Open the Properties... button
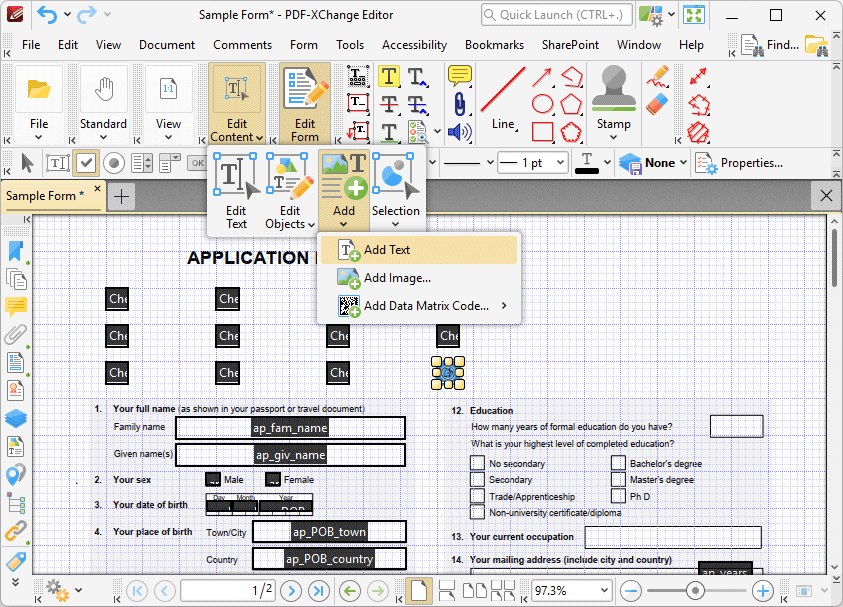Image resolution: width=843 pixels, height=607 pixels. click(740, 163)
